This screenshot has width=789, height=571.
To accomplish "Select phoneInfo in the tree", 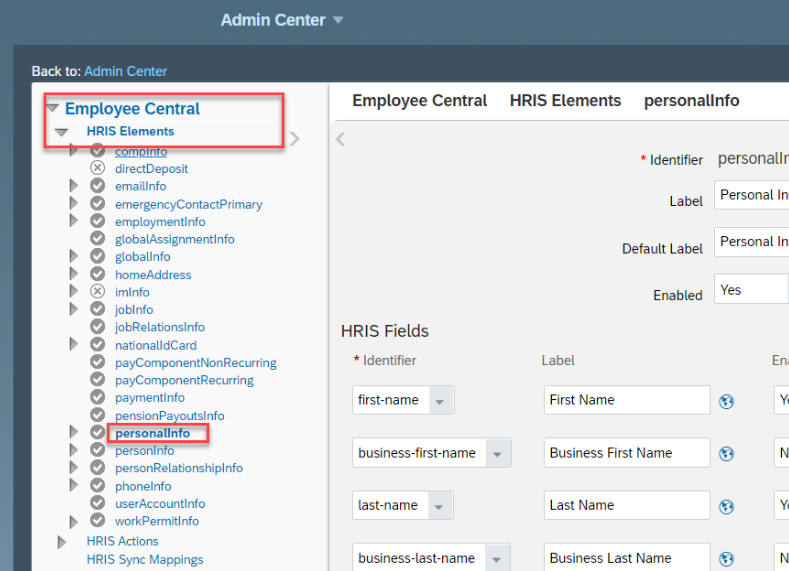I will tap(143, 486).
